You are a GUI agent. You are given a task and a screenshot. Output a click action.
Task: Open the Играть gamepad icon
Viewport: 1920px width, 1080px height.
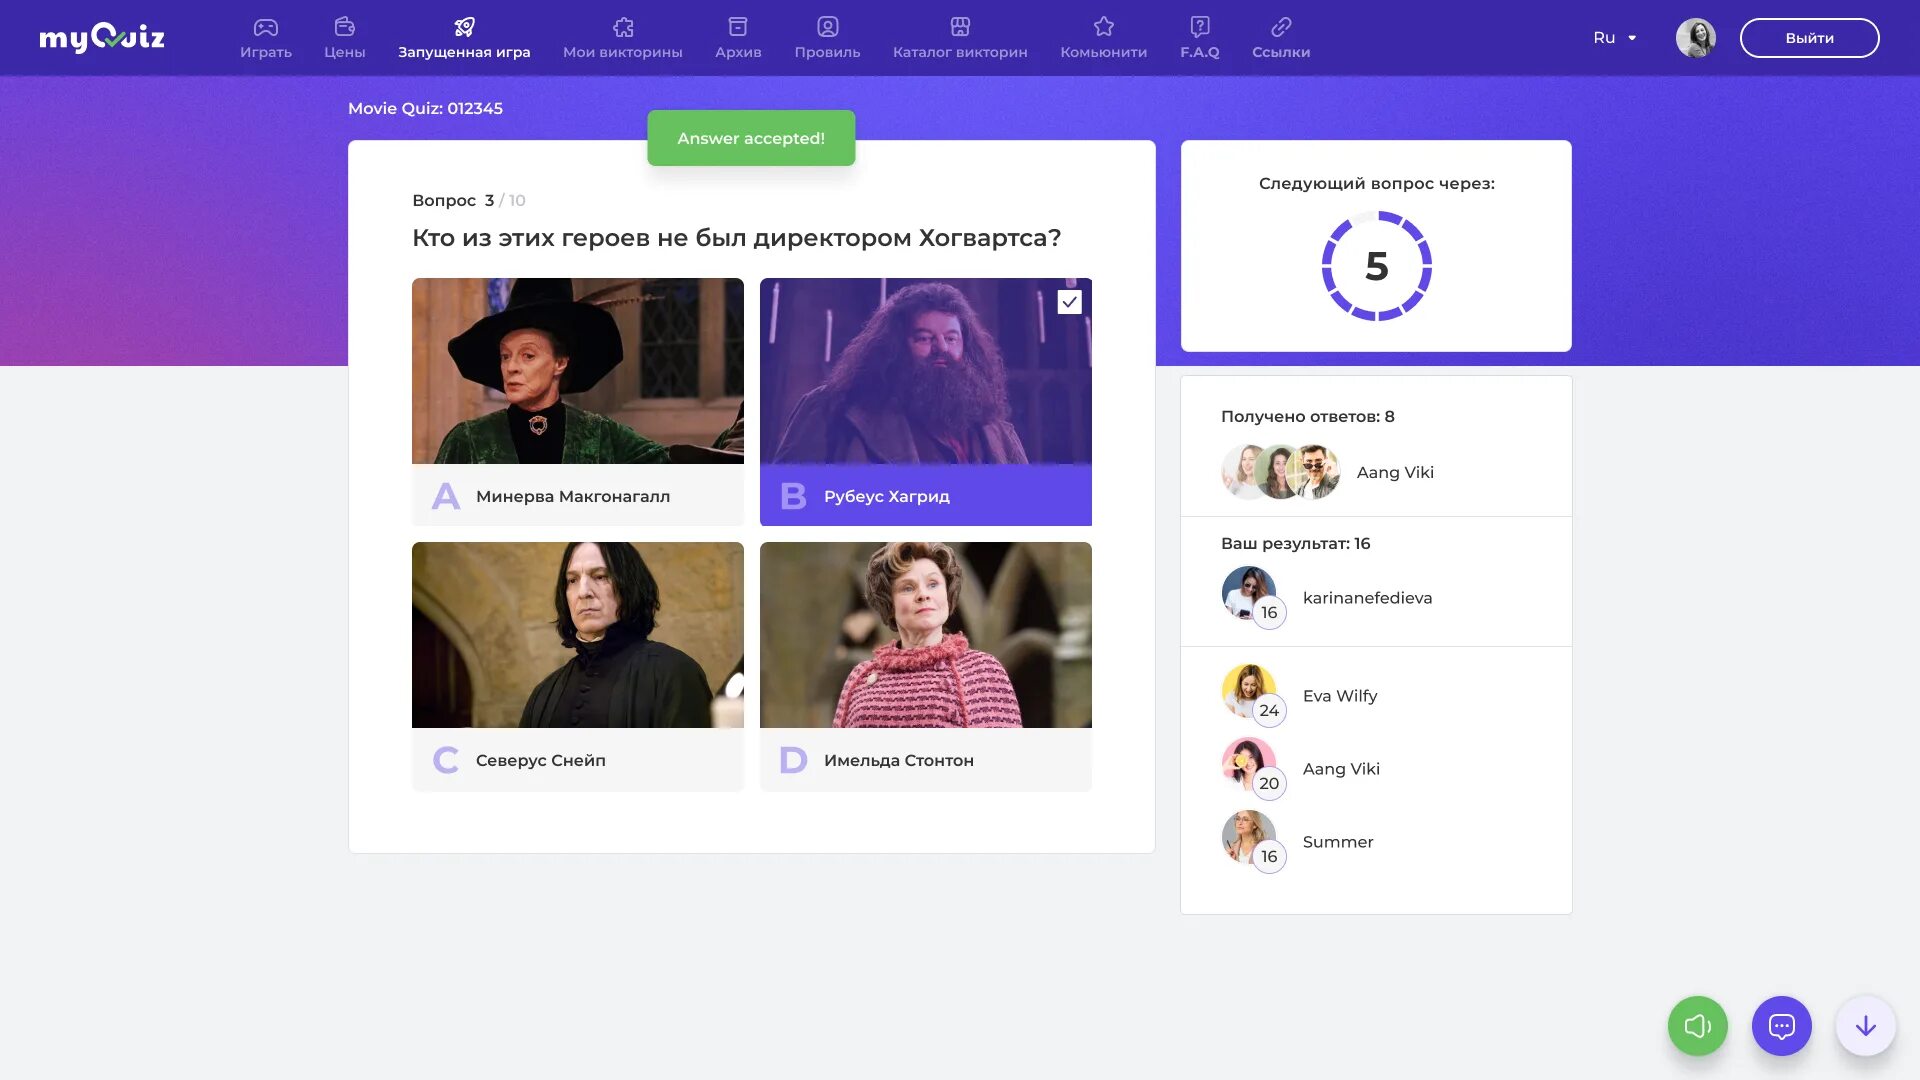pos(266,27)
